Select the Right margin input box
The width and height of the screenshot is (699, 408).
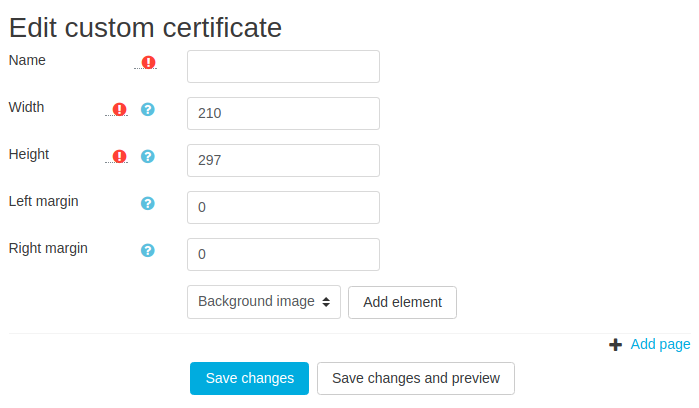(283, 255)
